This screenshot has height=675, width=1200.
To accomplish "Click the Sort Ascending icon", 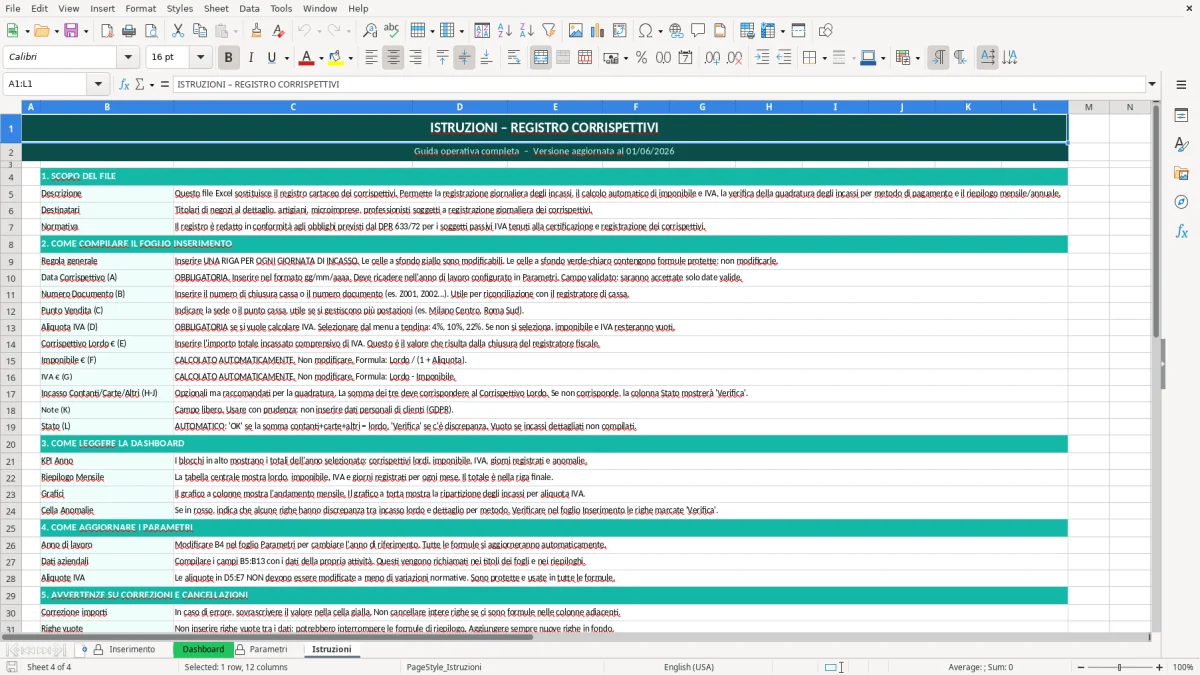I will (504, 31).
